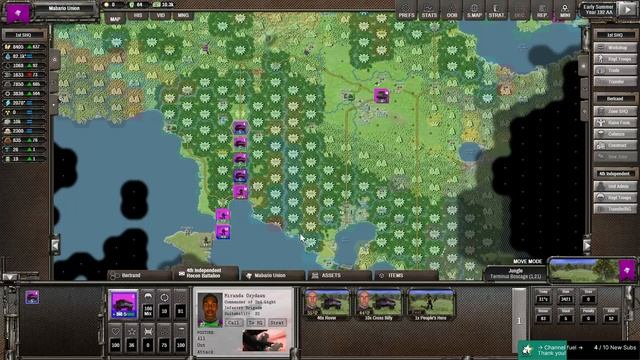Open the STRAT stratagems icon
The width and height of the screenshot is (640, 360).
click(x=496, y=11)
